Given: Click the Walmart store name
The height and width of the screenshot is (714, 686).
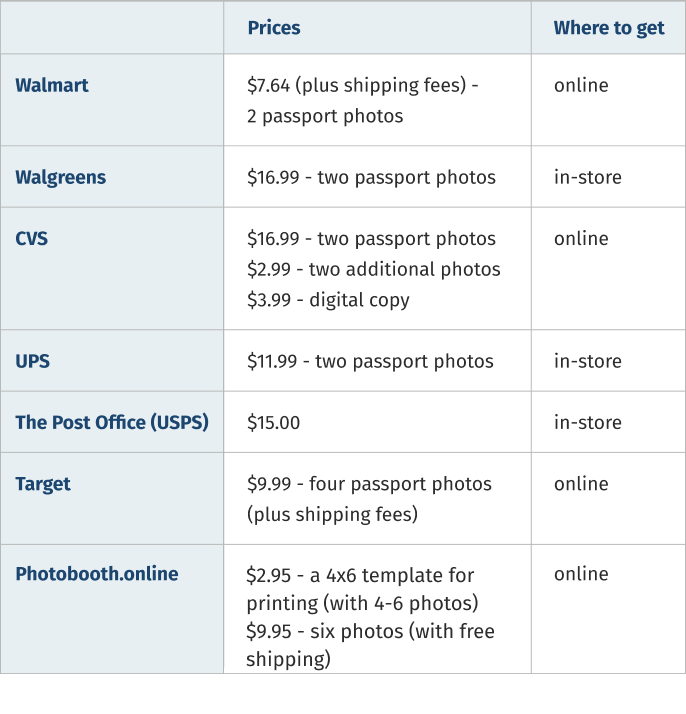Looking at the screenshot, I should (52, 85).
